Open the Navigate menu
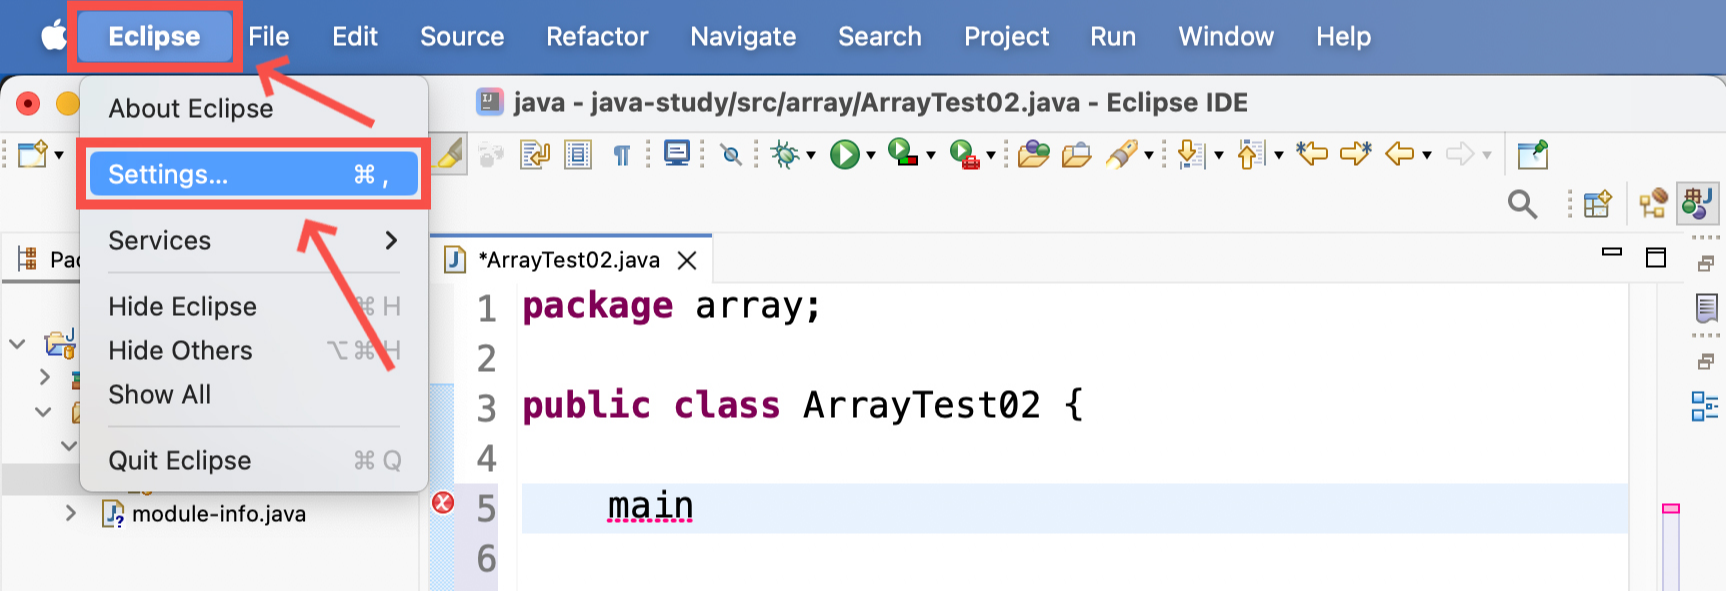The height and width of the screenshot is (591, 1726). coord(743,37)
